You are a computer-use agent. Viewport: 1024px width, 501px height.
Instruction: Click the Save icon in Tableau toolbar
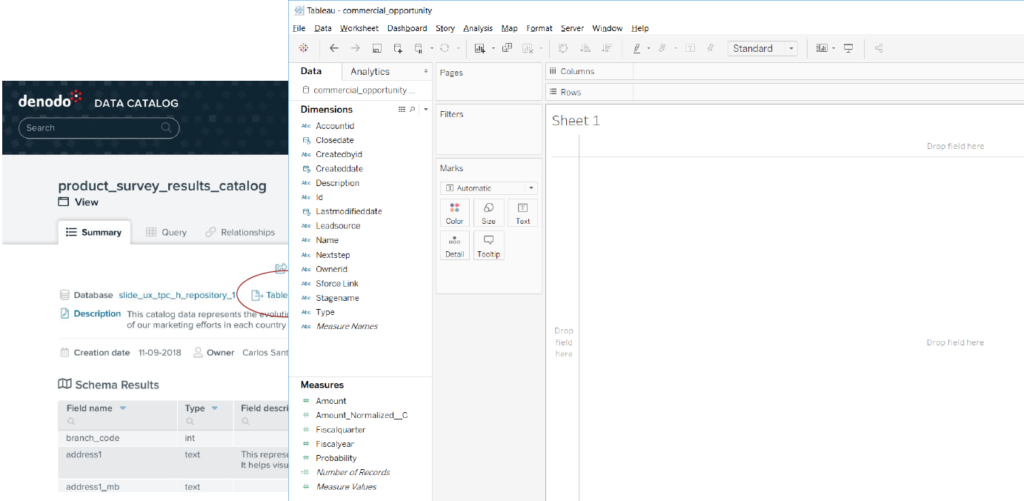tap(377, 48)
